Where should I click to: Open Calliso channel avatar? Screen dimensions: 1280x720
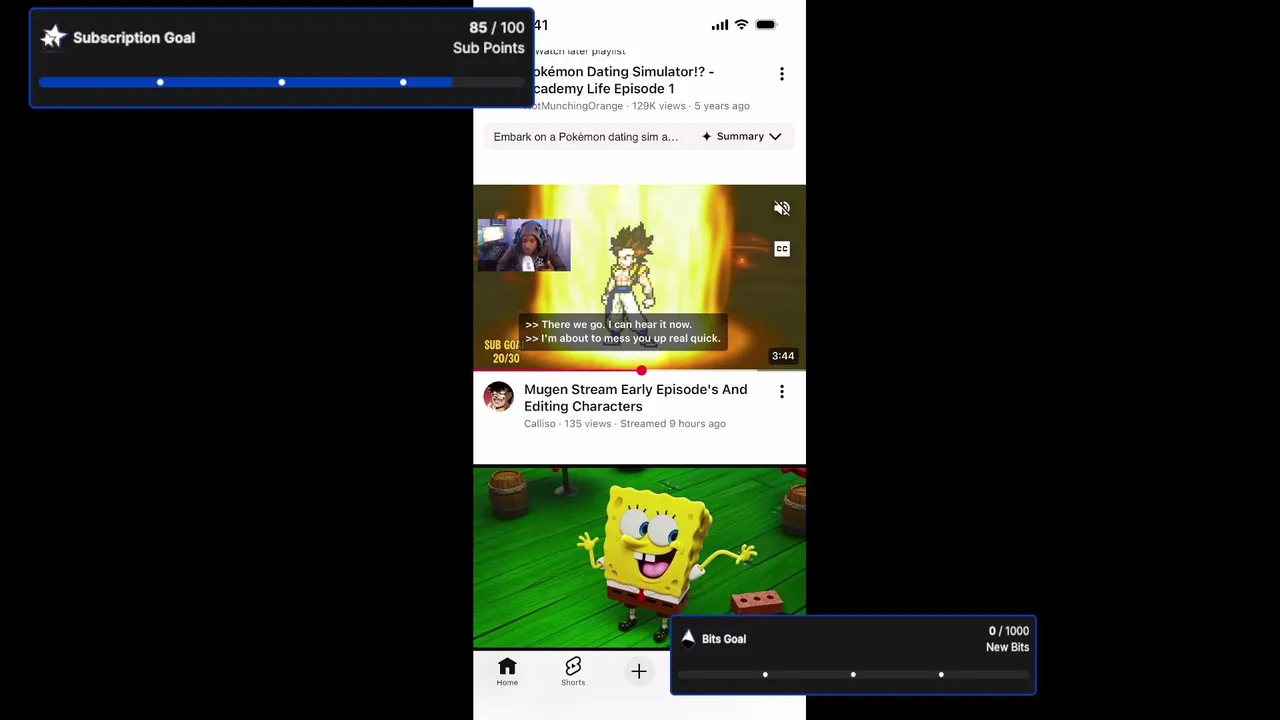(498, 397)
